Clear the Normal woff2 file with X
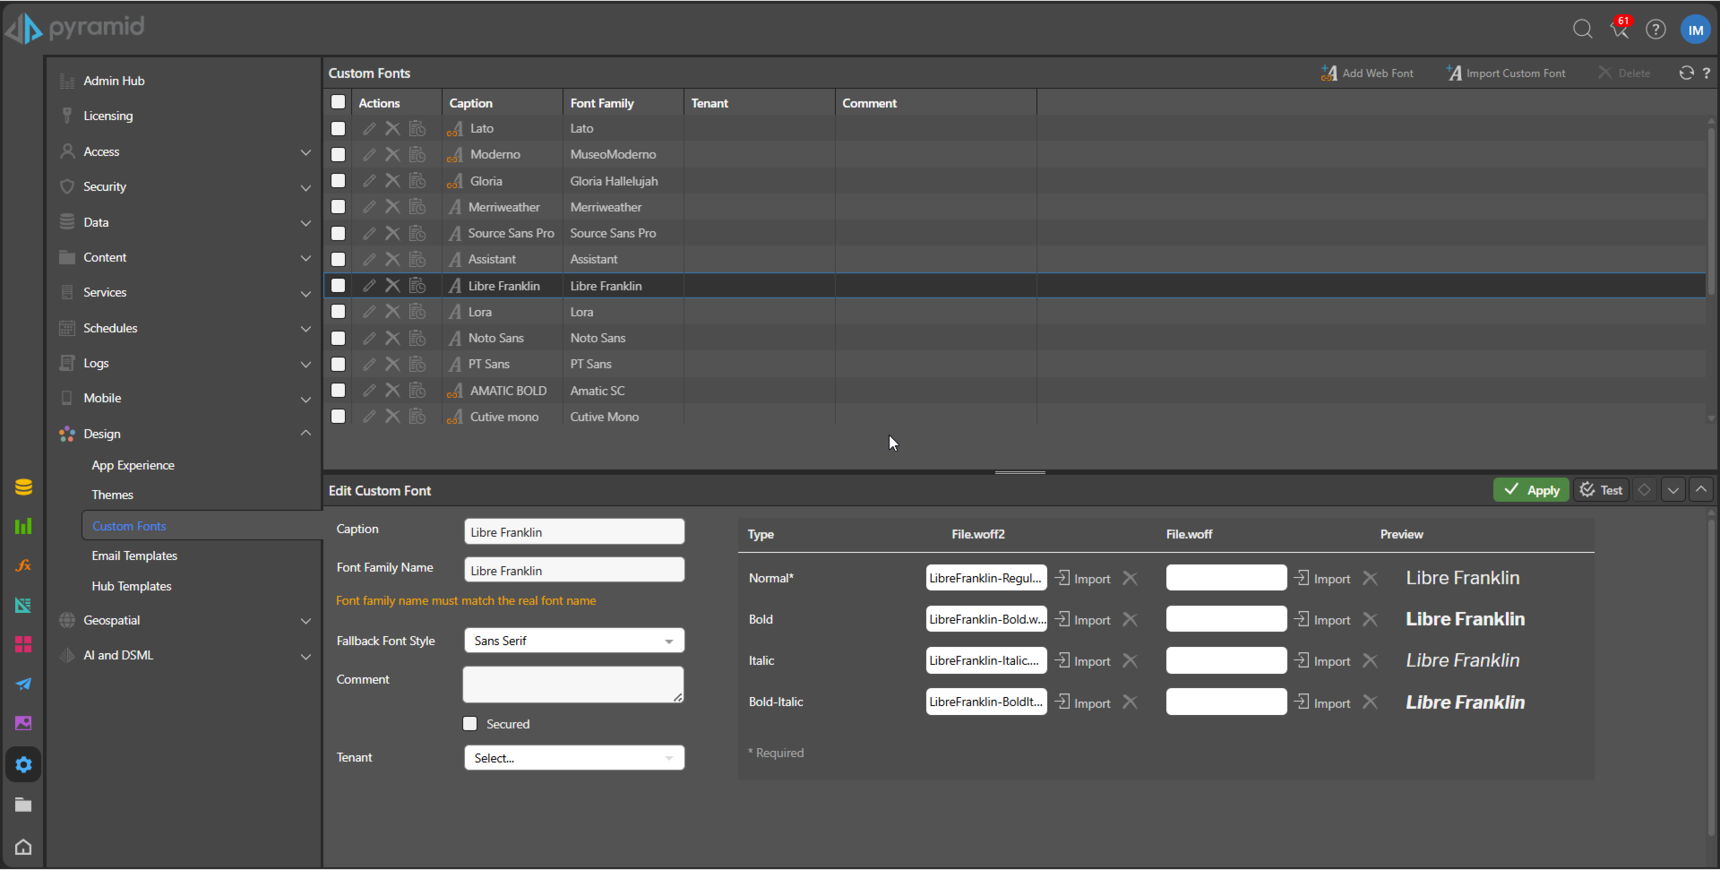 click(x=1130, y=578)
